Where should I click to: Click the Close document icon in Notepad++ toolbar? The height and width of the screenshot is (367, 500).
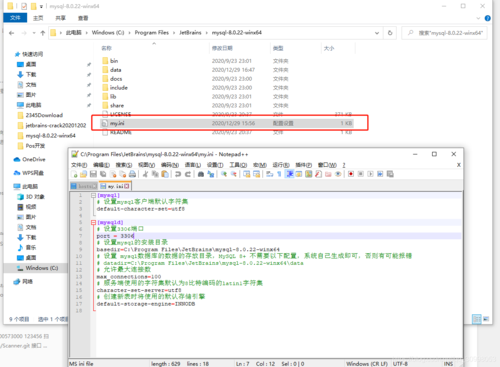(x=113, y=174)
